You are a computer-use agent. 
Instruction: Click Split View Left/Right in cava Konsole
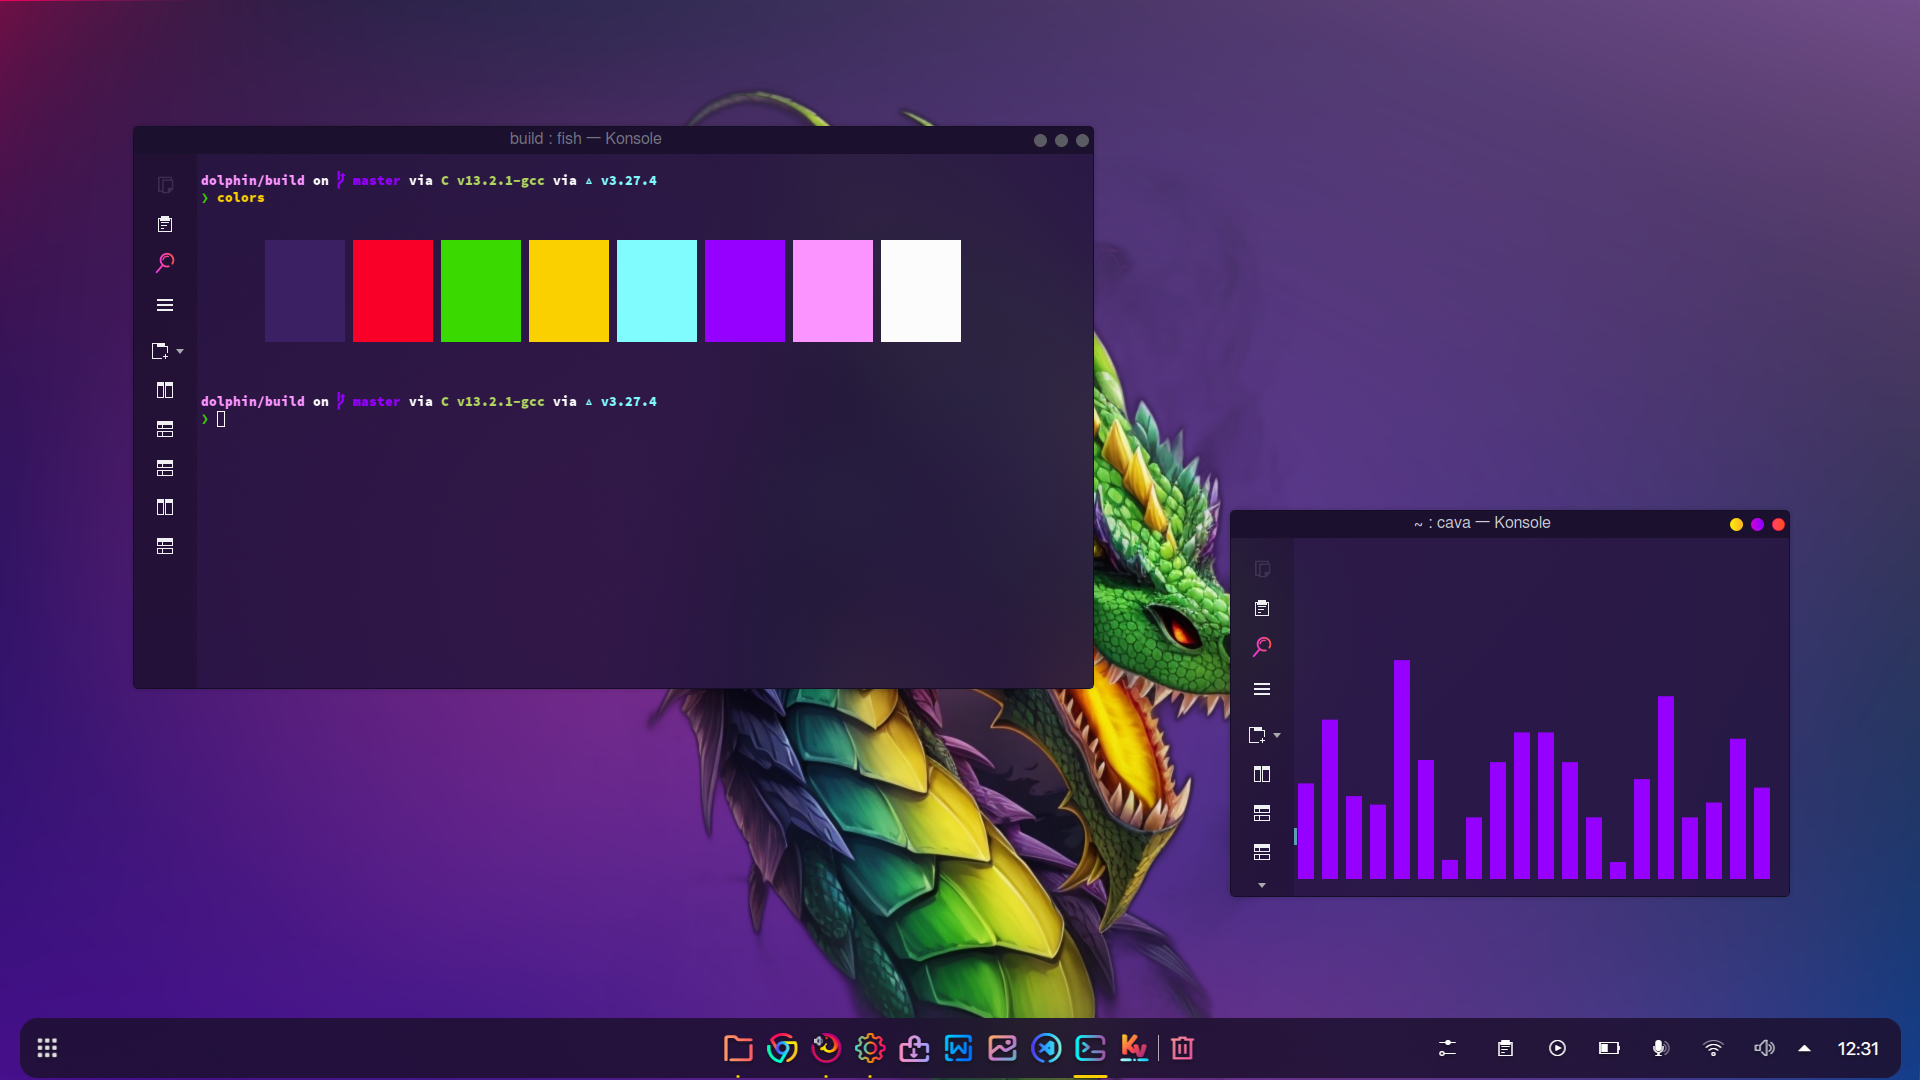tap(1262, 774)
